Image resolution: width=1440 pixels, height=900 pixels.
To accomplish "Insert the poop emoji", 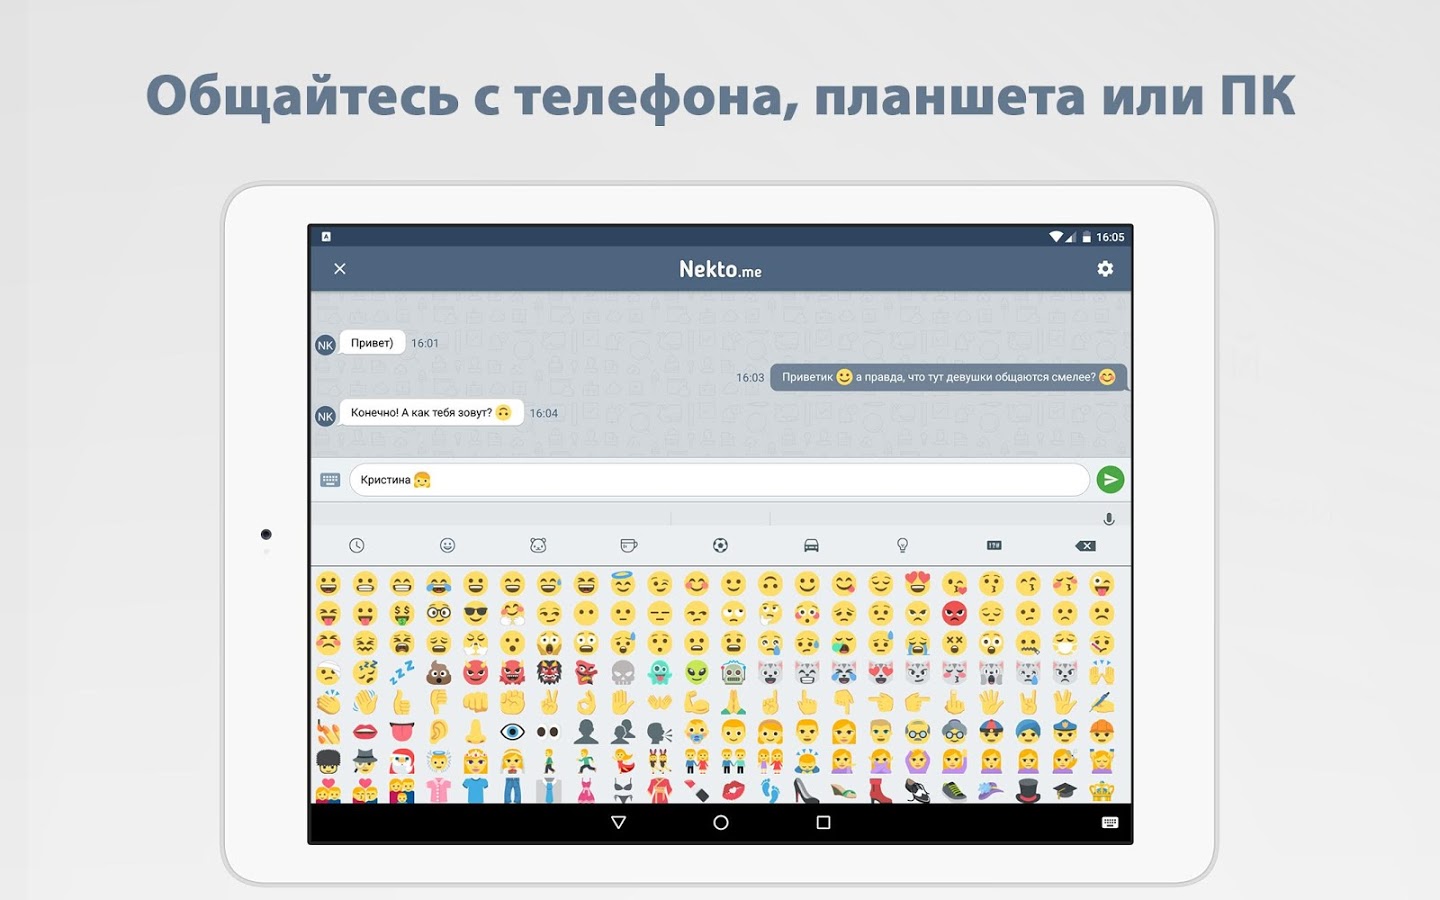I will point(439,673).
